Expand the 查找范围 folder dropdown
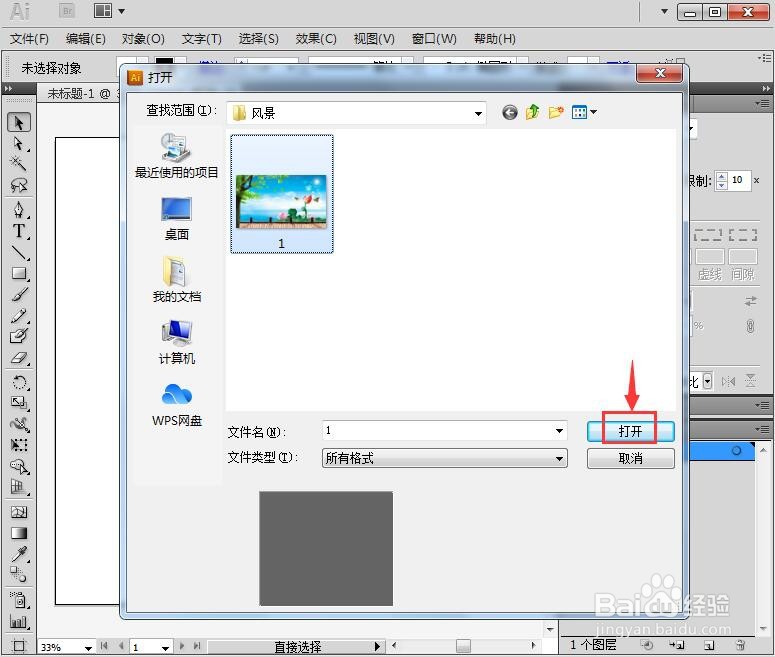The image size is (775, 657). (478, 114)
